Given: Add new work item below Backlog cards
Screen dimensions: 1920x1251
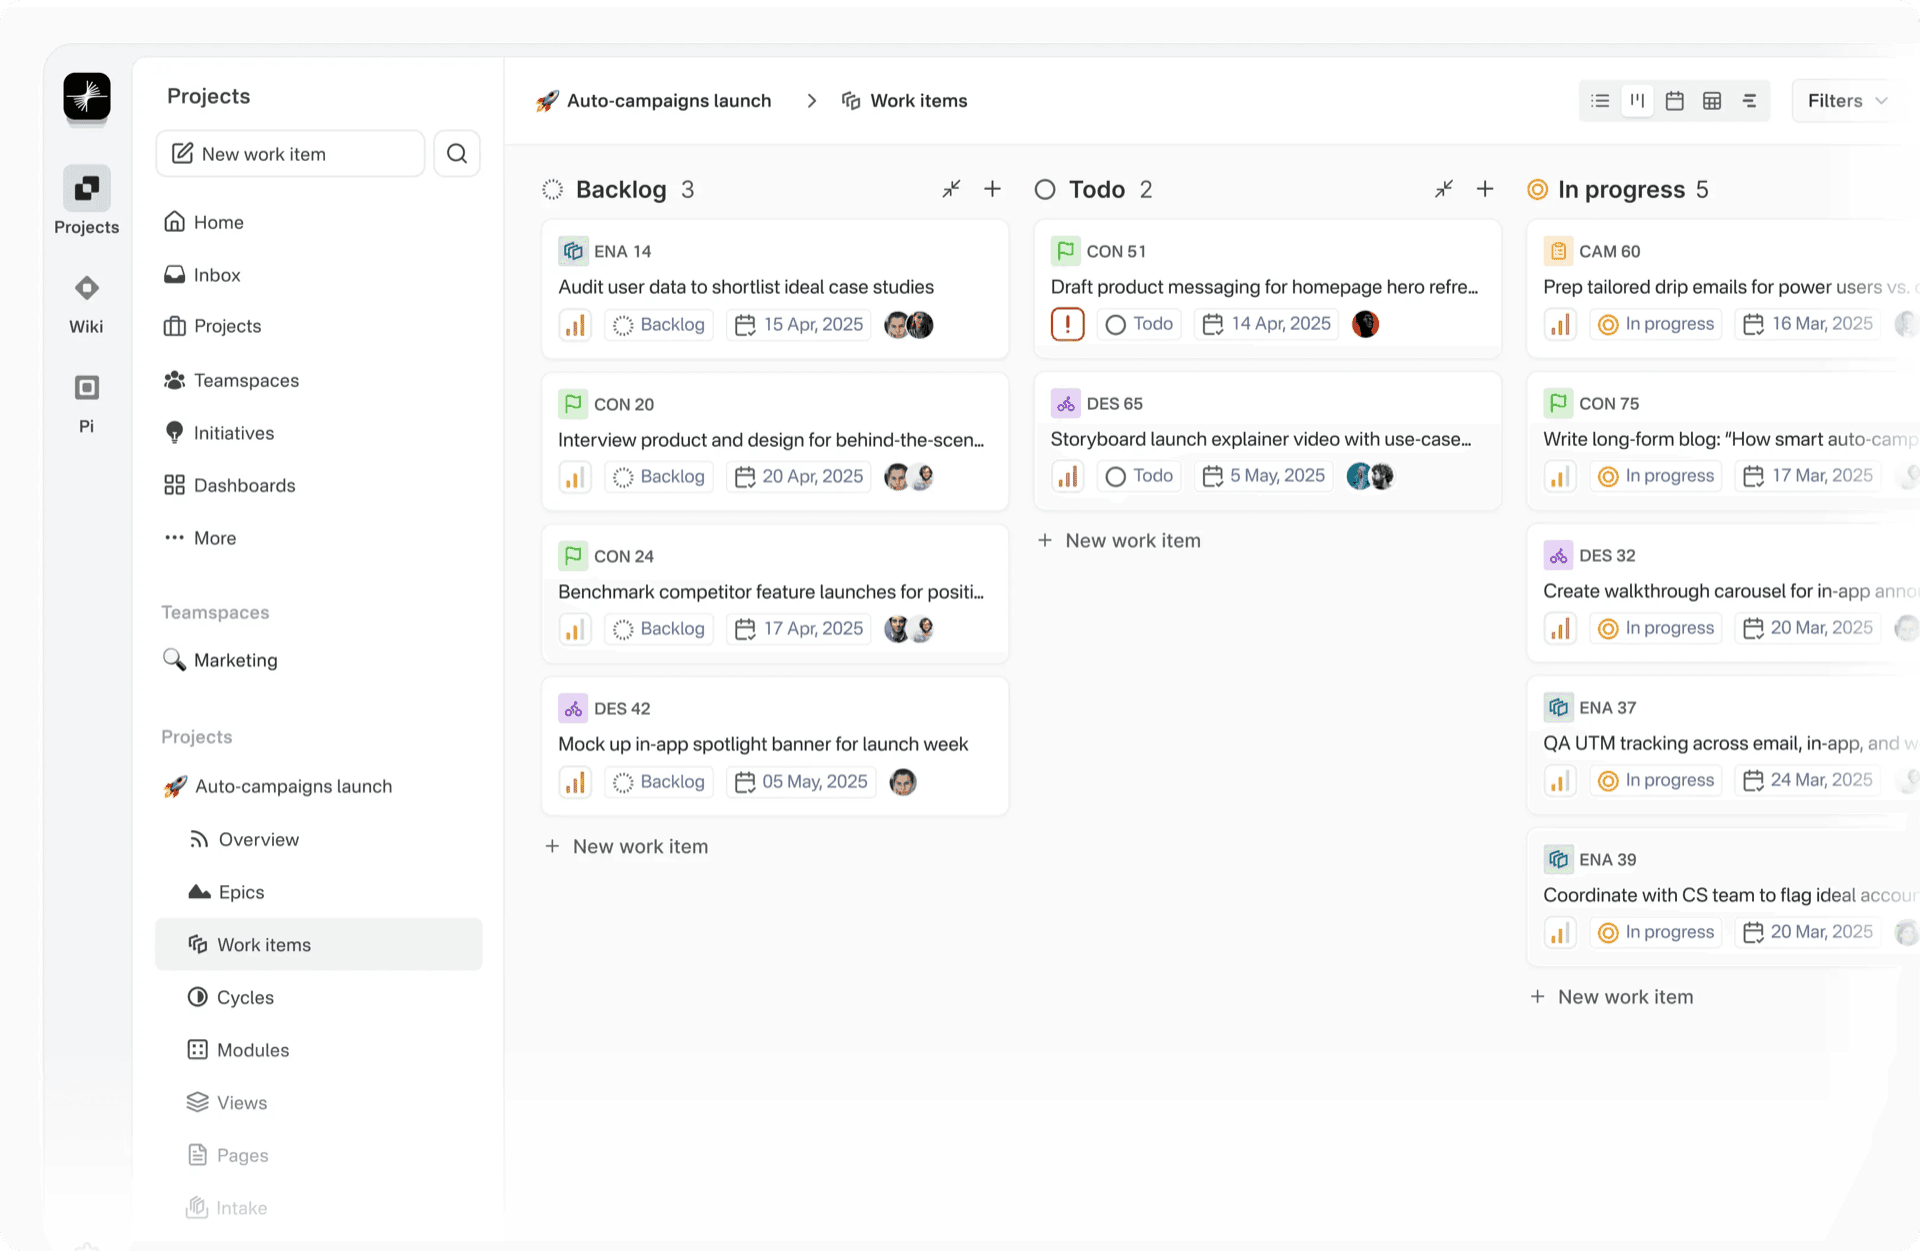Looking at the screenshot, I should (x=627, y=847).
